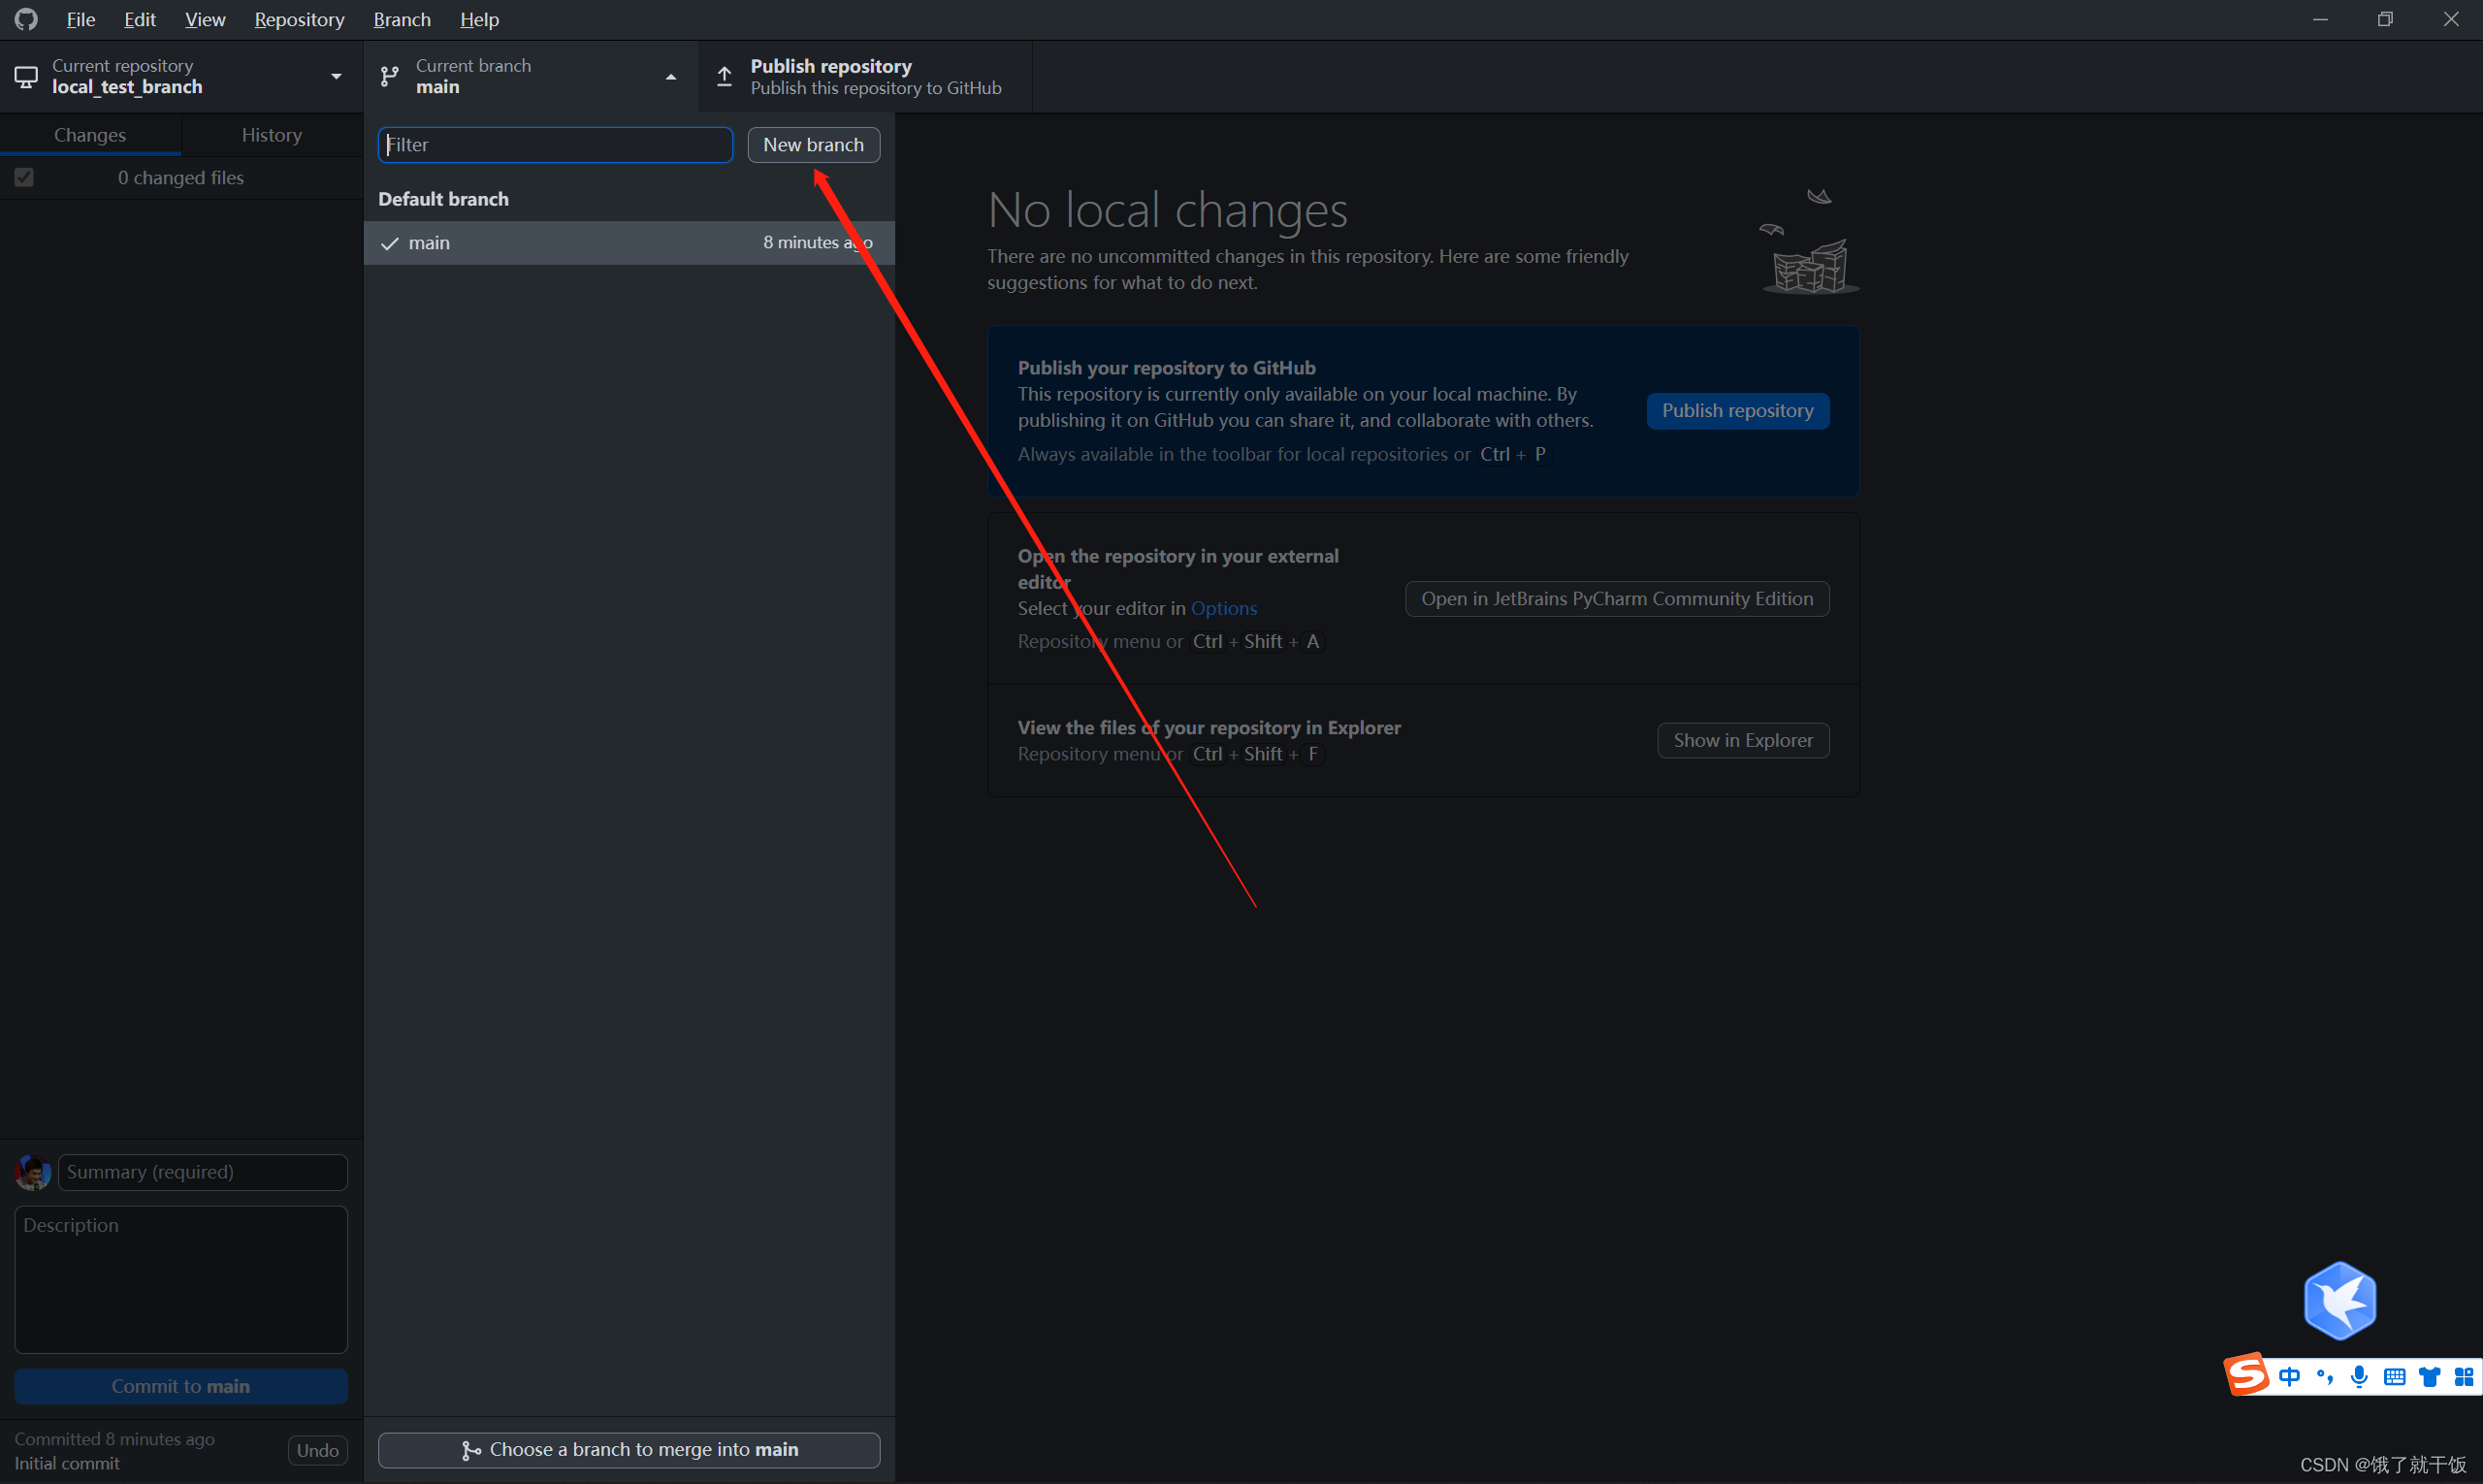Click the publish repository upload icon
This screenshot has height=1484, width=2483.
coord(725,76)
